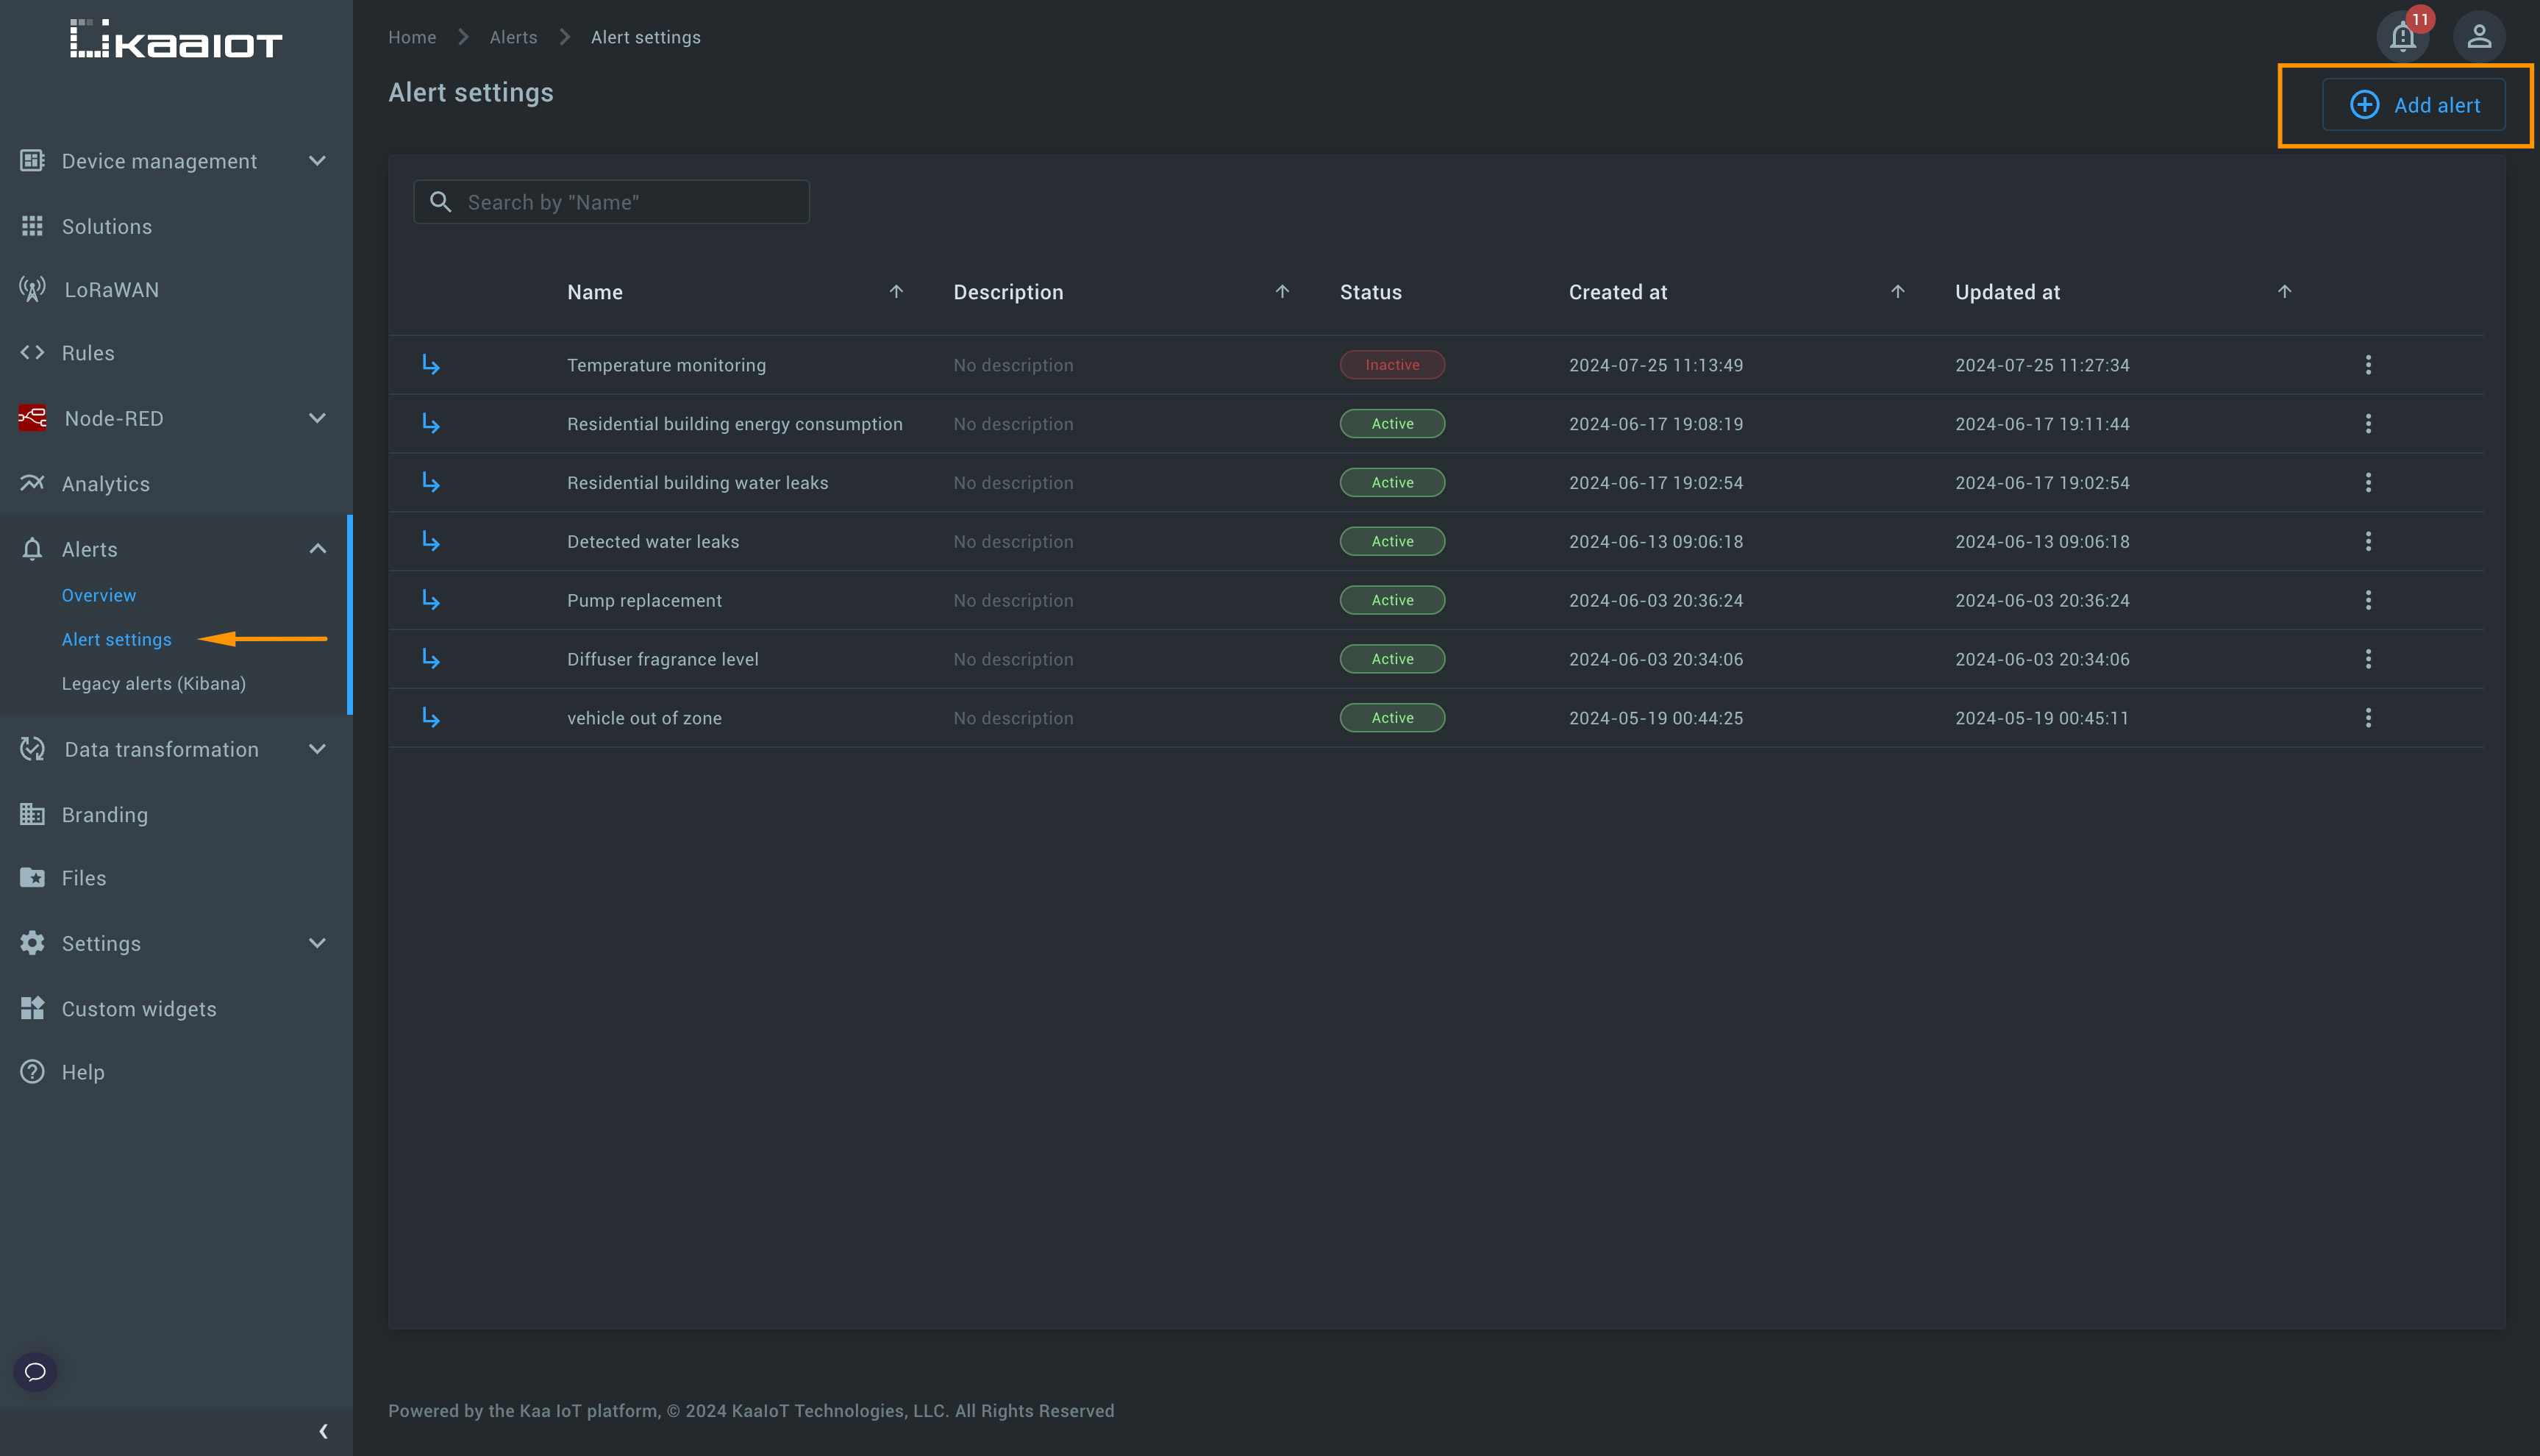Viewport: 2540px width, 1456px height.
Task: Click the Data transformation icon
Action: [32, 749]
